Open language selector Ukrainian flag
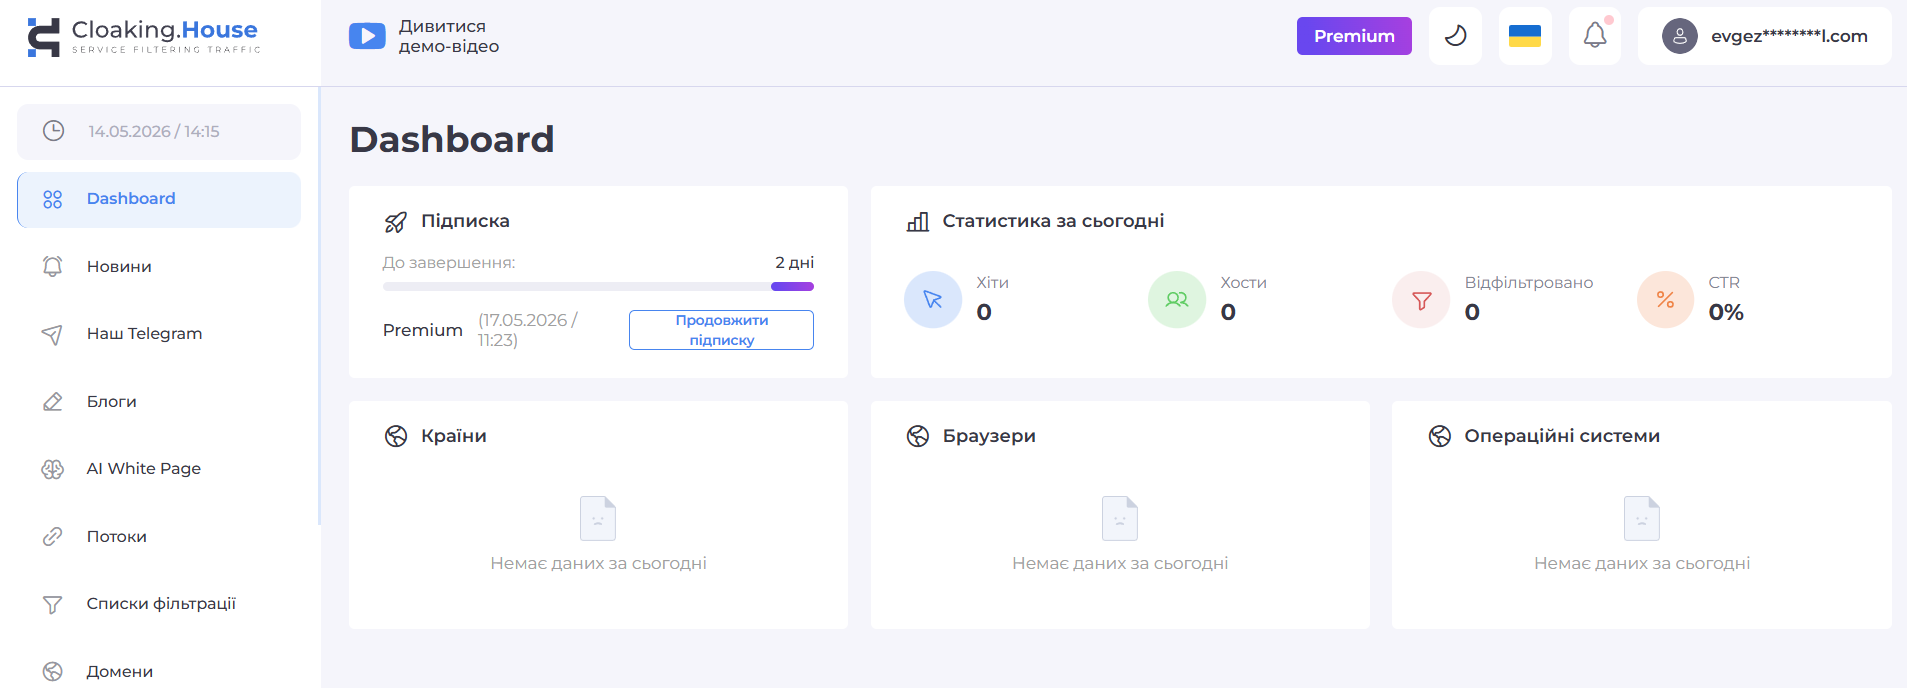Image resolution: width=1907 pixels, height=688 pixels. (1525, 36)
